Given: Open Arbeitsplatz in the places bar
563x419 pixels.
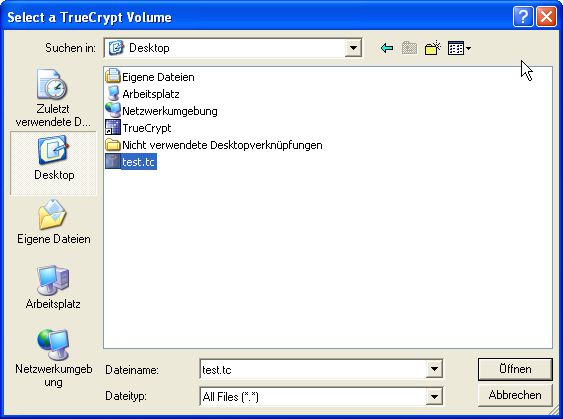Looking at the screenshot, I should [x=53, y=287].
